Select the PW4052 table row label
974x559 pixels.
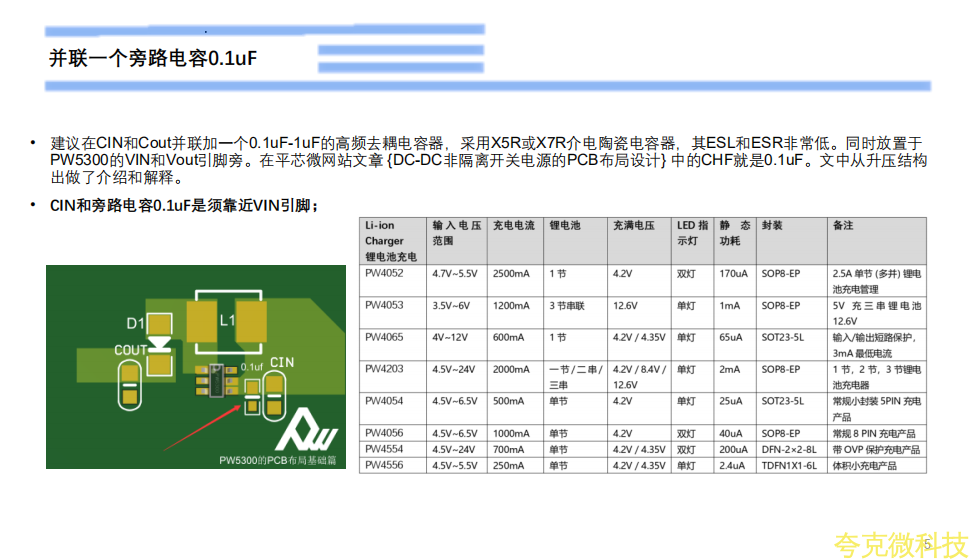[x=384, y=273]
